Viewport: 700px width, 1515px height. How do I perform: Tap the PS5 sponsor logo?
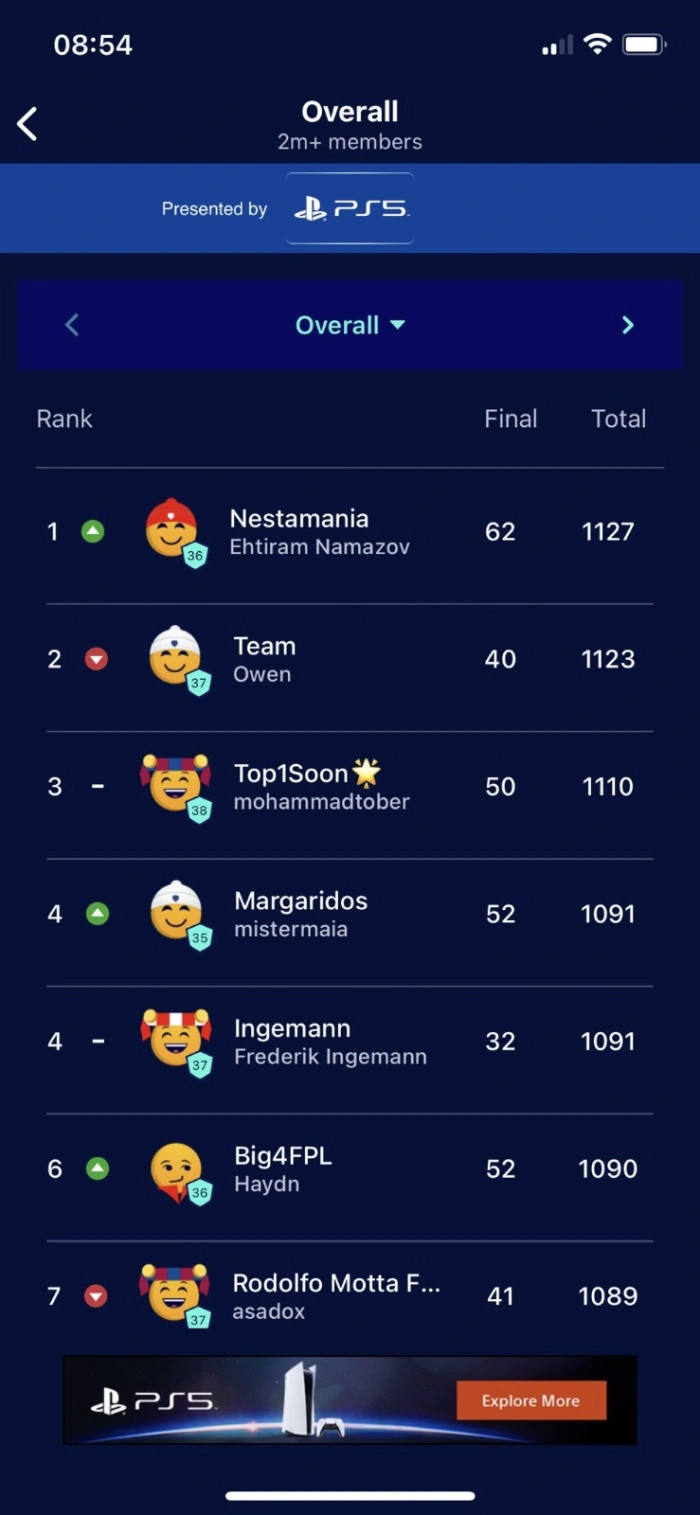(x=350, y=209)
